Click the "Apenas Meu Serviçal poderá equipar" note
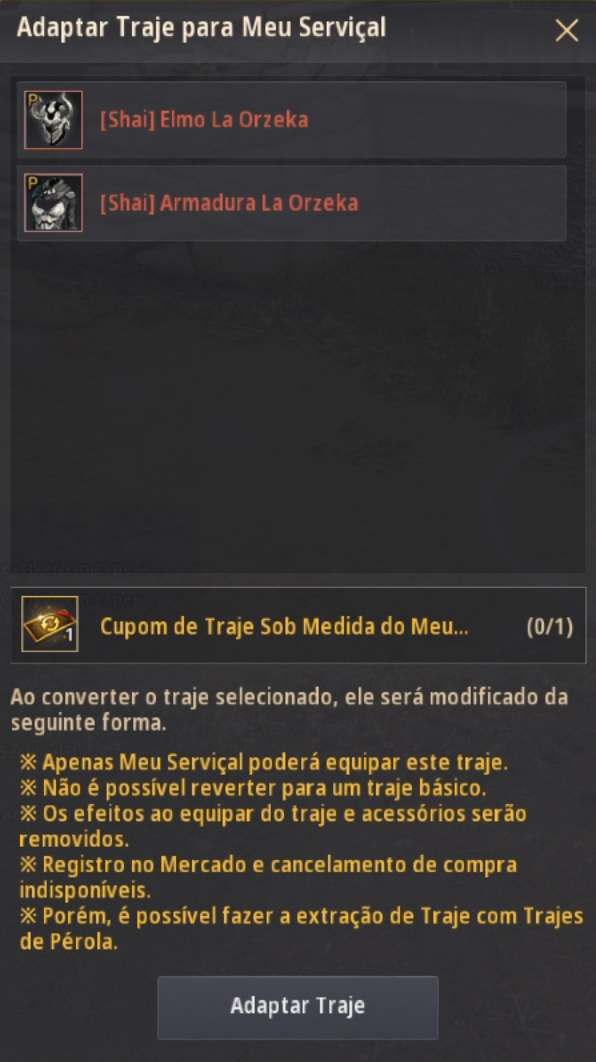 tap(263, 762)
